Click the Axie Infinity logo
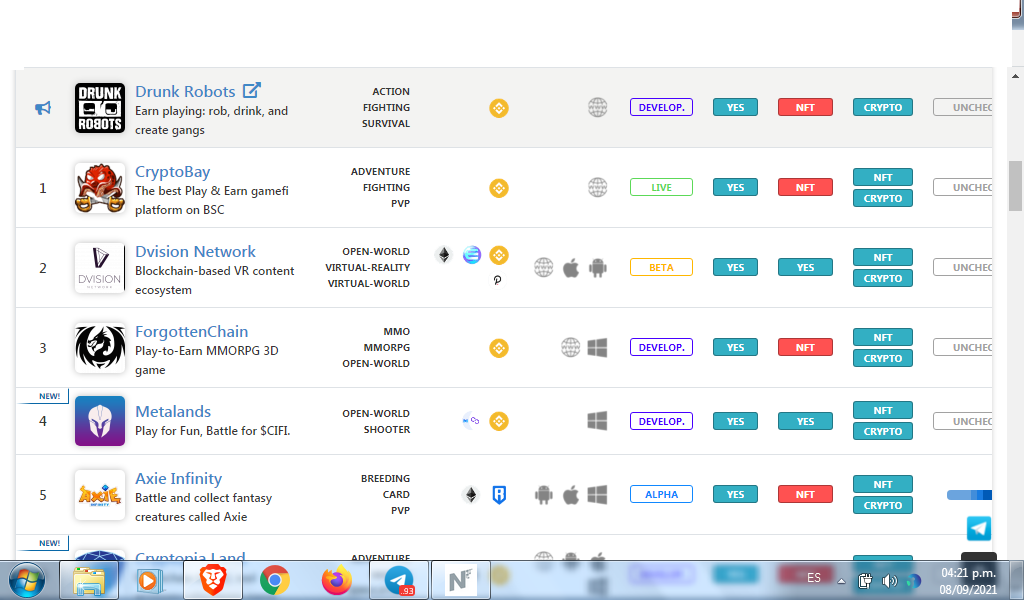The image size is (1024, 600). pyautogui.click(x=99, y=495)
